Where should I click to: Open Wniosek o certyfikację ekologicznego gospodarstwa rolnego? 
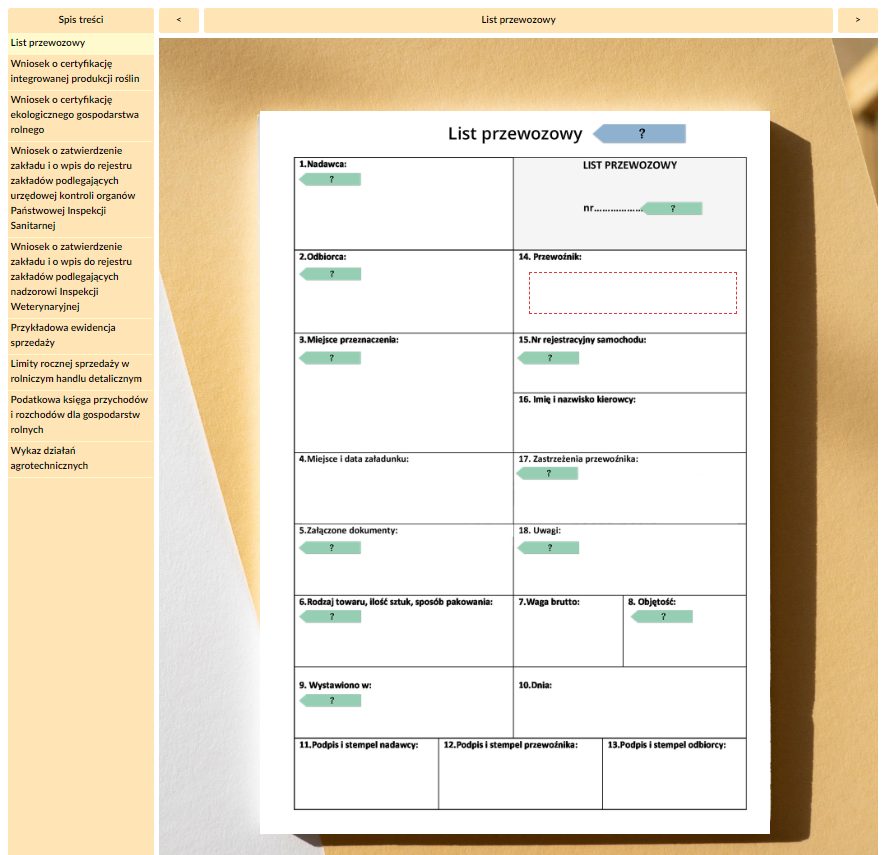[x=81, y=115]
